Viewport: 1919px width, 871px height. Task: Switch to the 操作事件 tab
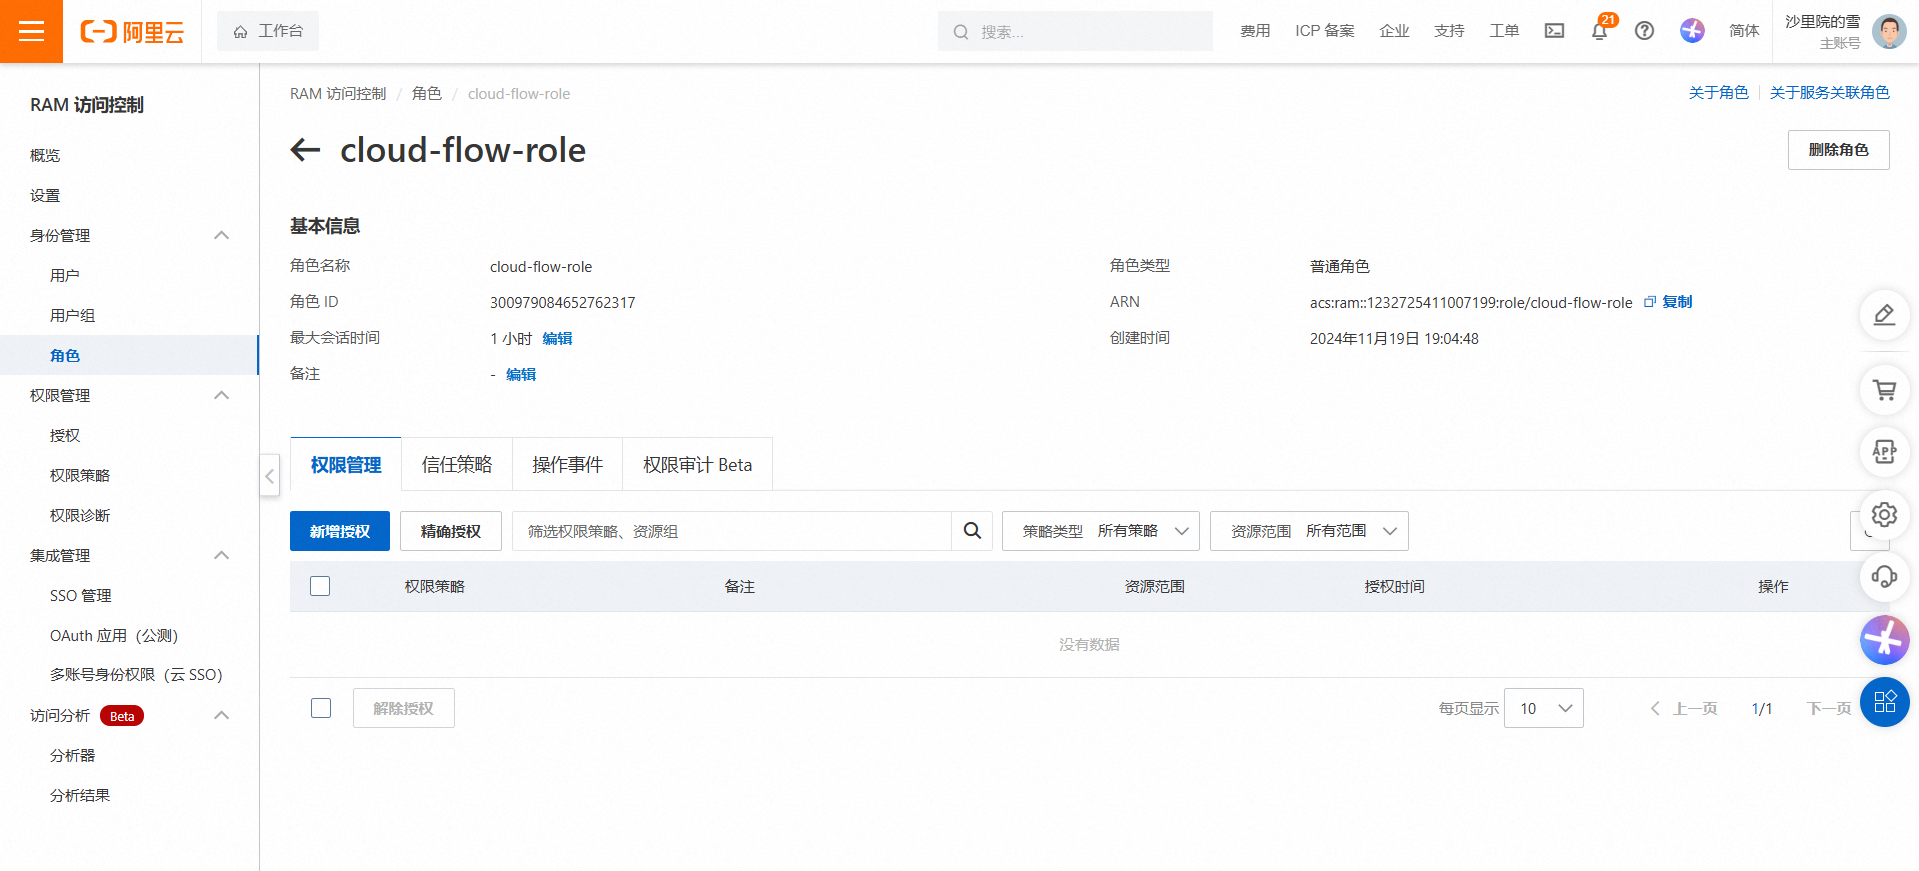[567, 464]
